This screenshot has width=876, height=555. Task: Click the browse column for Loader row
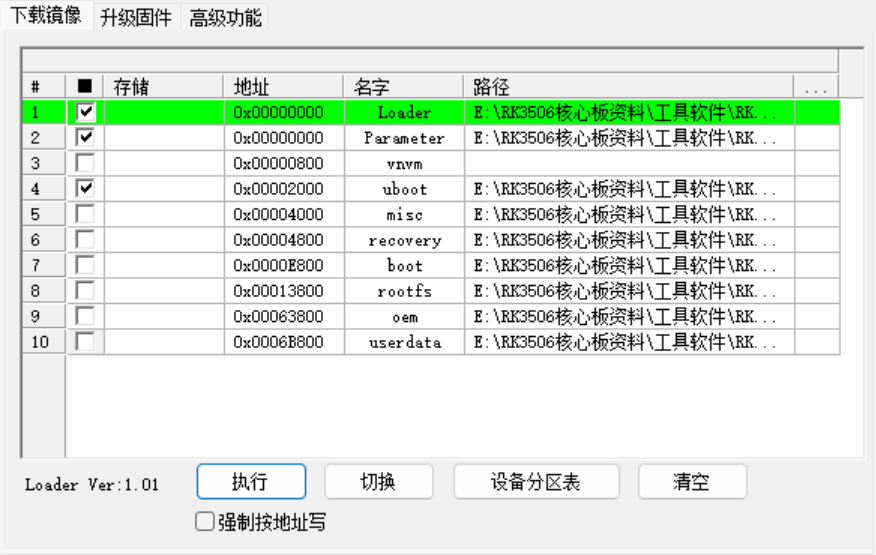coord(816,112)
